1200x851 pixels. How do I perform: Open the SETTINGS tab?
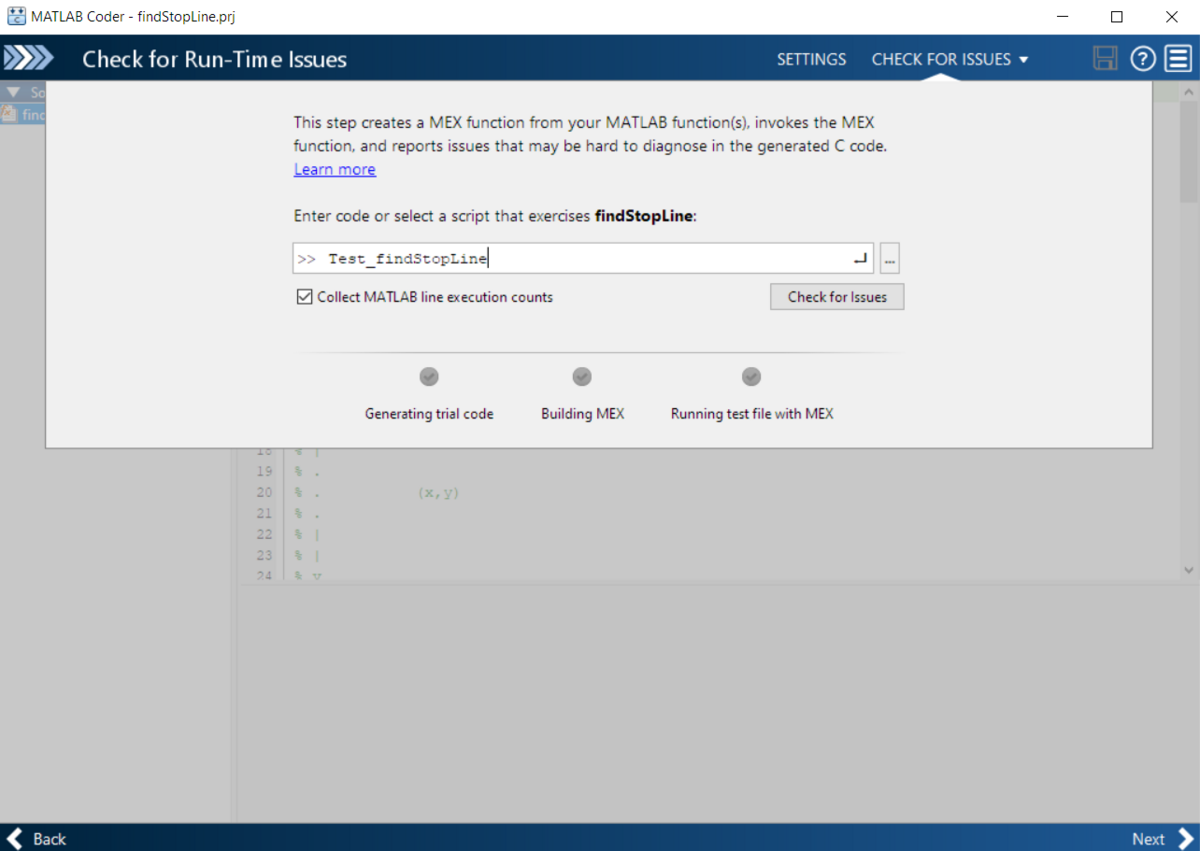point(811,59)
